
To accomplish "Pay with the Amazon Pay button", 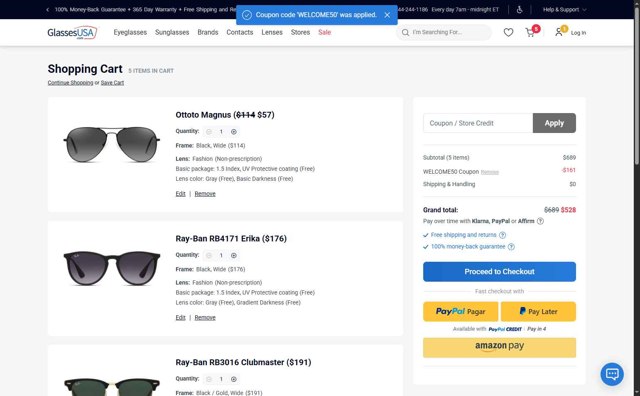I will pyautogui.click(x=499, y=347).
